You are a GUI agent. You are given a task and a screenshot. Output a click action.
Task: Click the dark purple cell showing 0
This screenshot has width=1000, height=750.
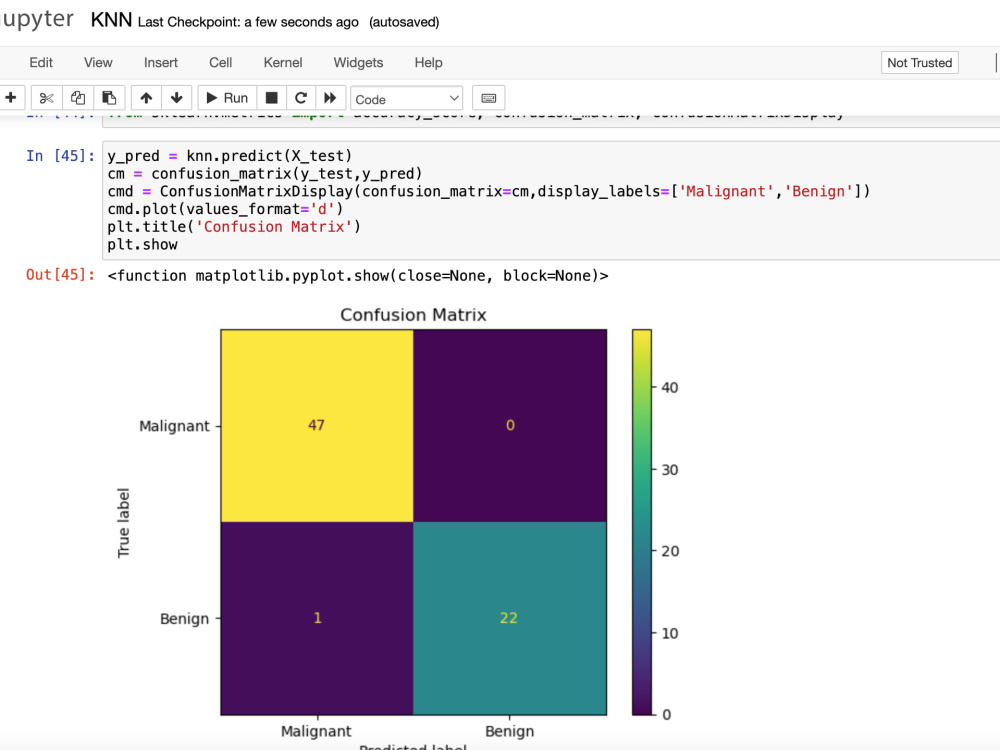point(510,425)
